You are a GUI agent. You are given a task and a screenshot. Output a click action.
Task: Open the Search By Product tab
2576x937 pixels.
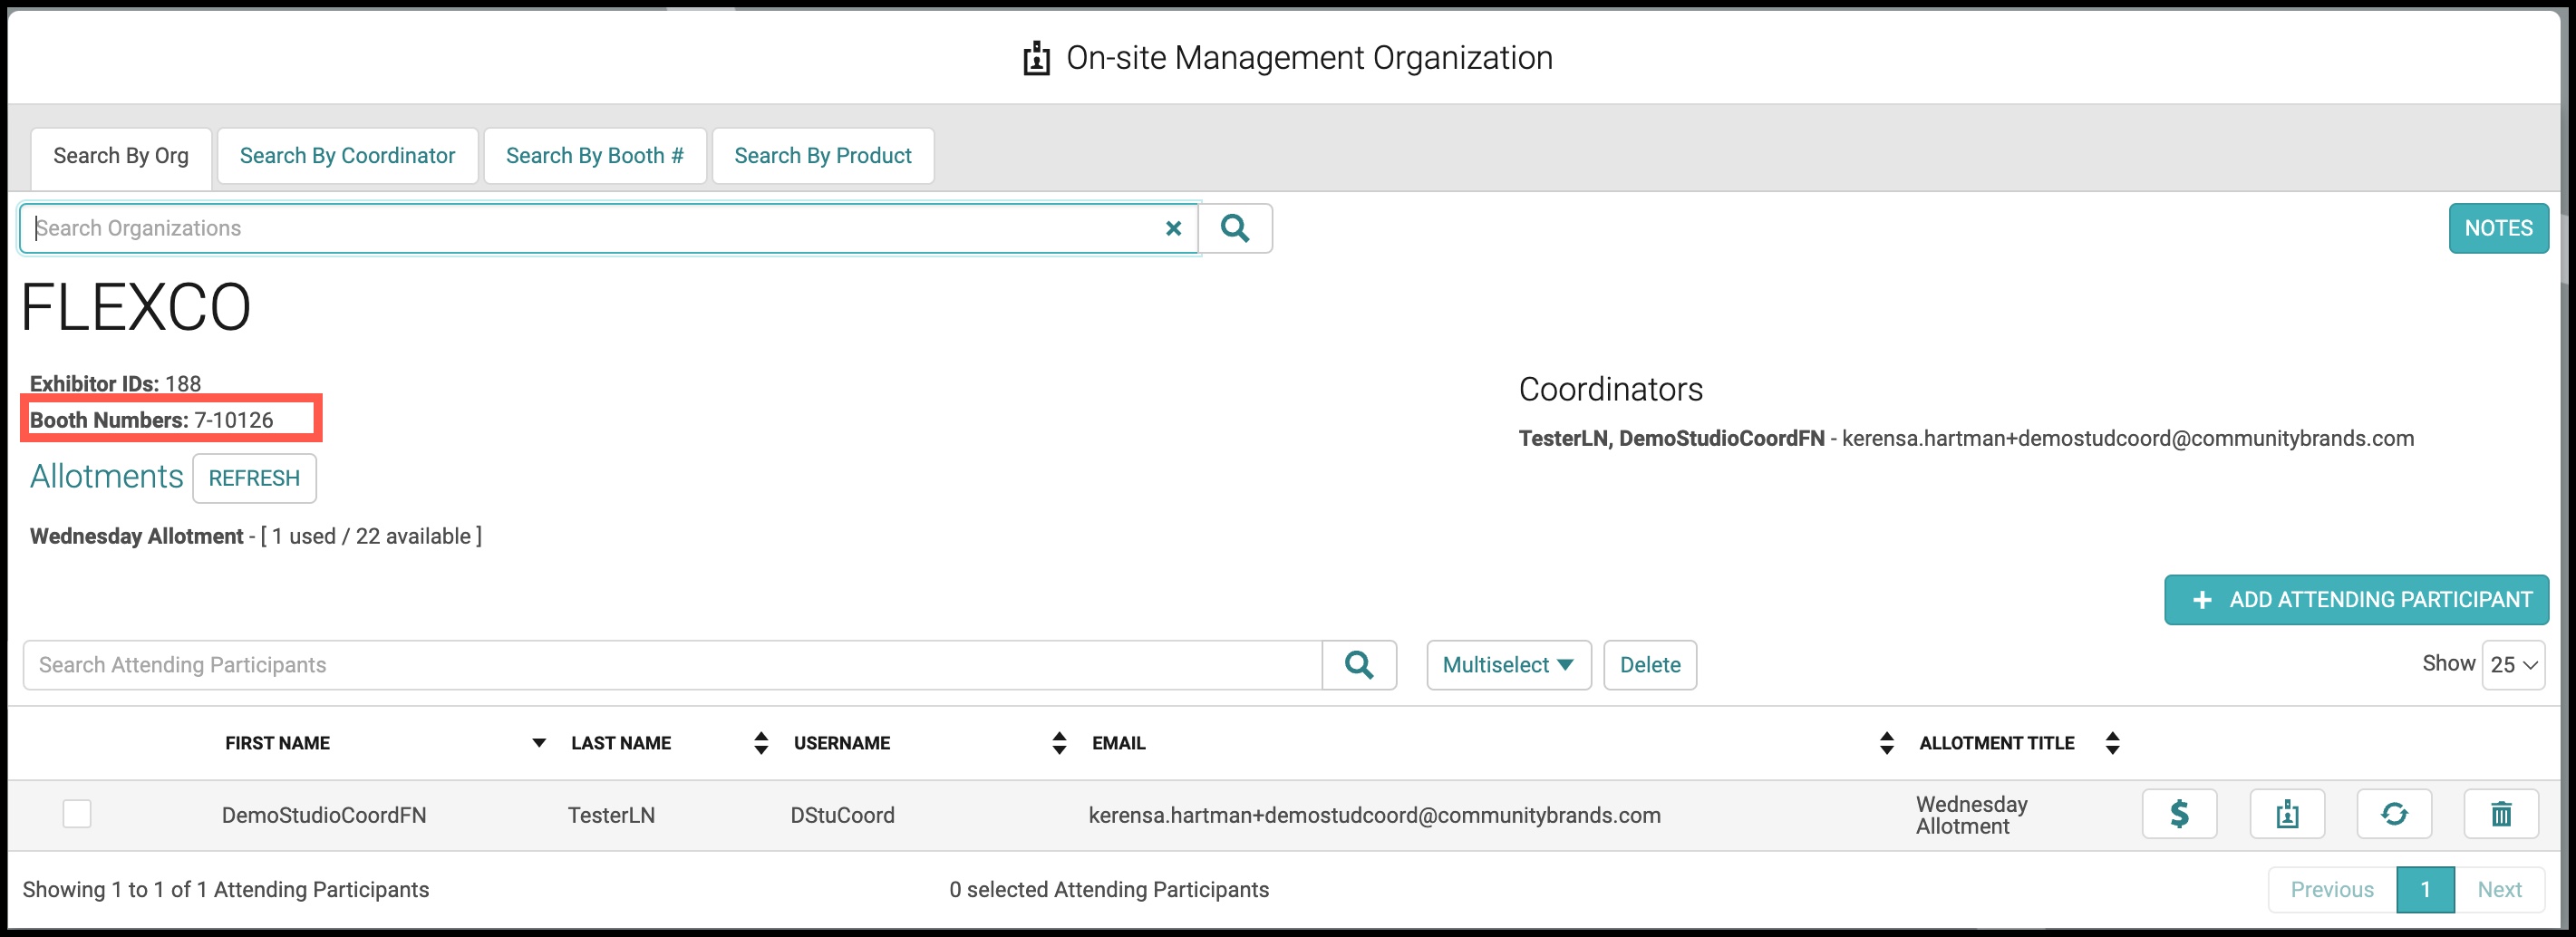pyautogui.click(x=823, y=156)
